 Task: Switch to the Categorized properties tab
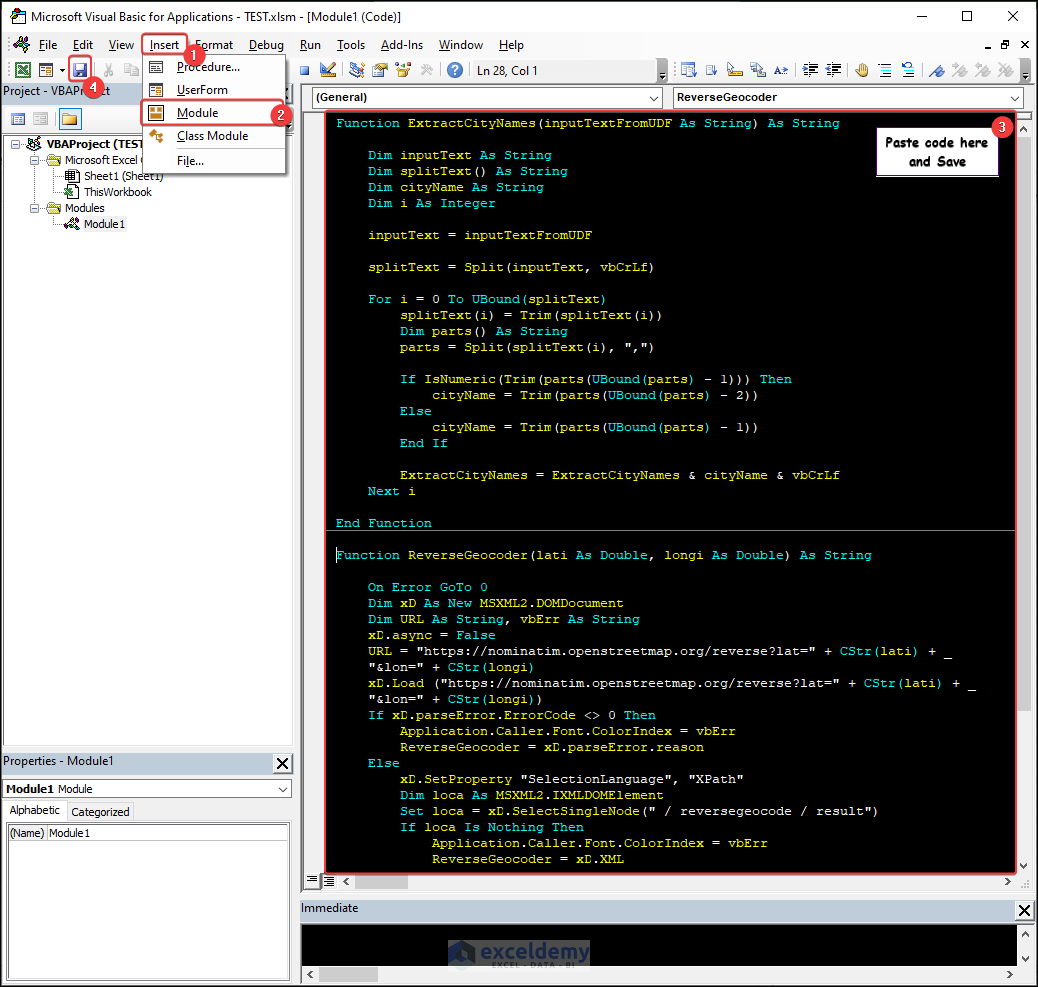[x=100, y=812]
